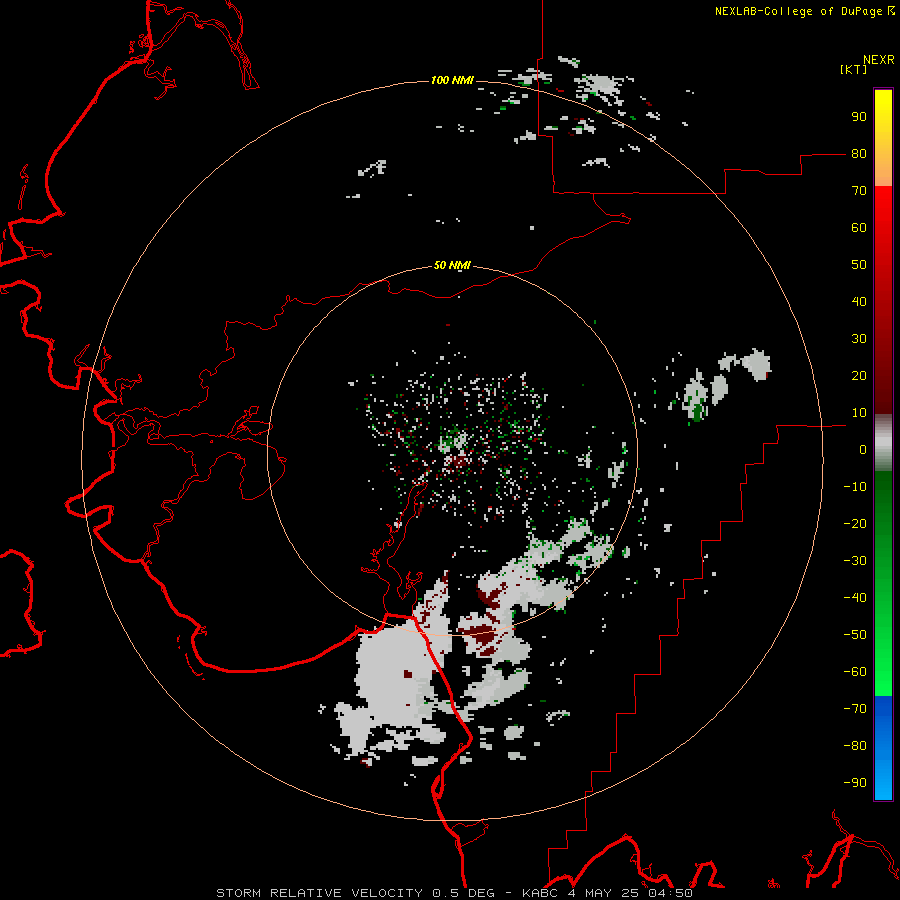The height and width of the screenshot is (900, 900).
Task: Click the 80 value on velocity scale
Action: (x=859, y=154)
